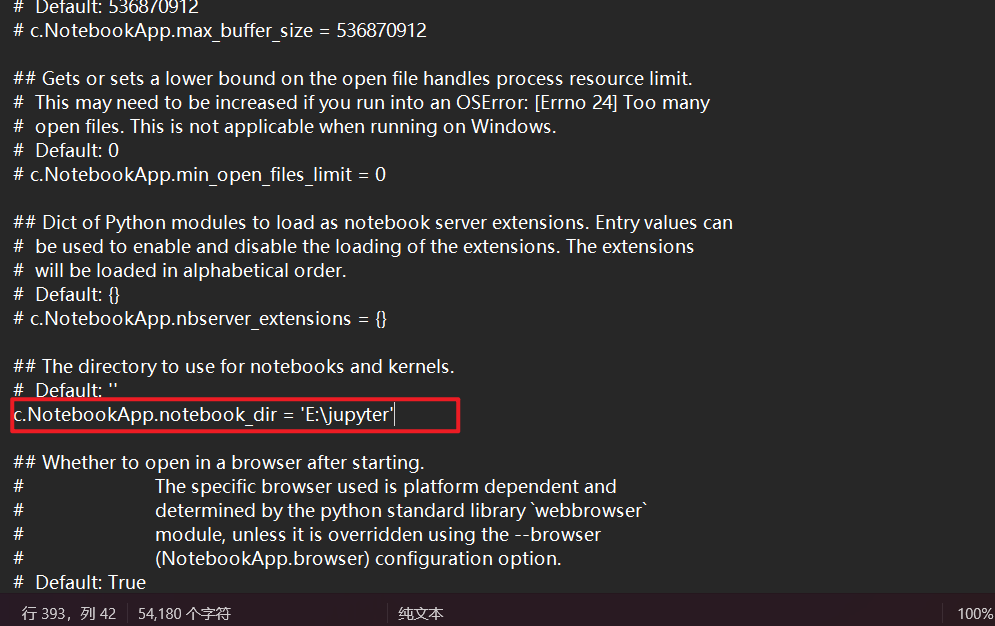Click the 54,180 character count in status bar
The width and height of the screenshot is (995, 626).
point(184,613)
